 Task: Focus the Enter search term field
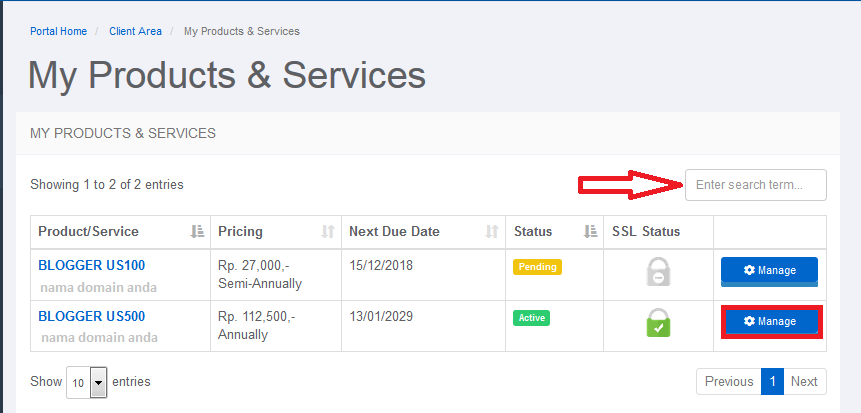[756, 185]
